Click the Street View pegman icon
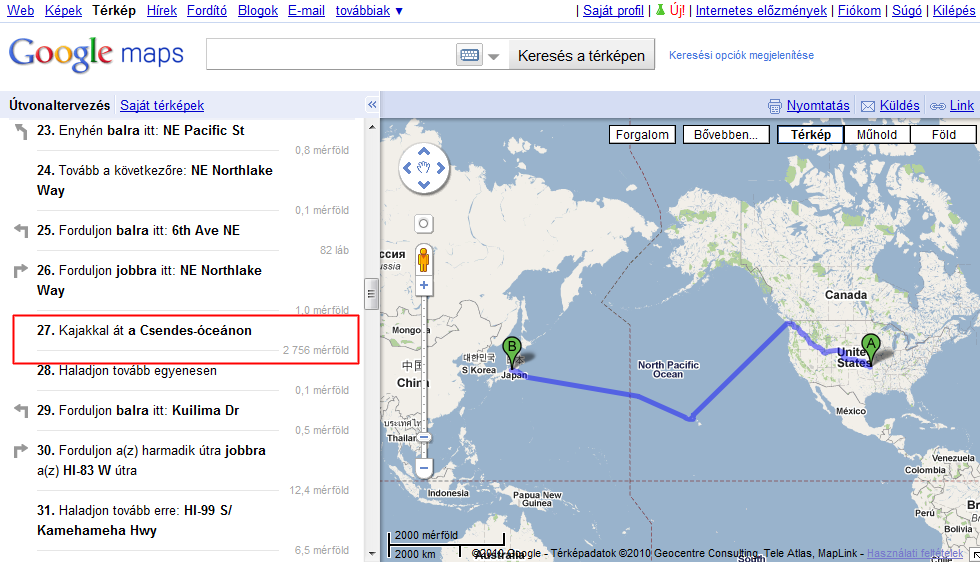This screenshot has height=562, width=980. [x=424, y=259]
